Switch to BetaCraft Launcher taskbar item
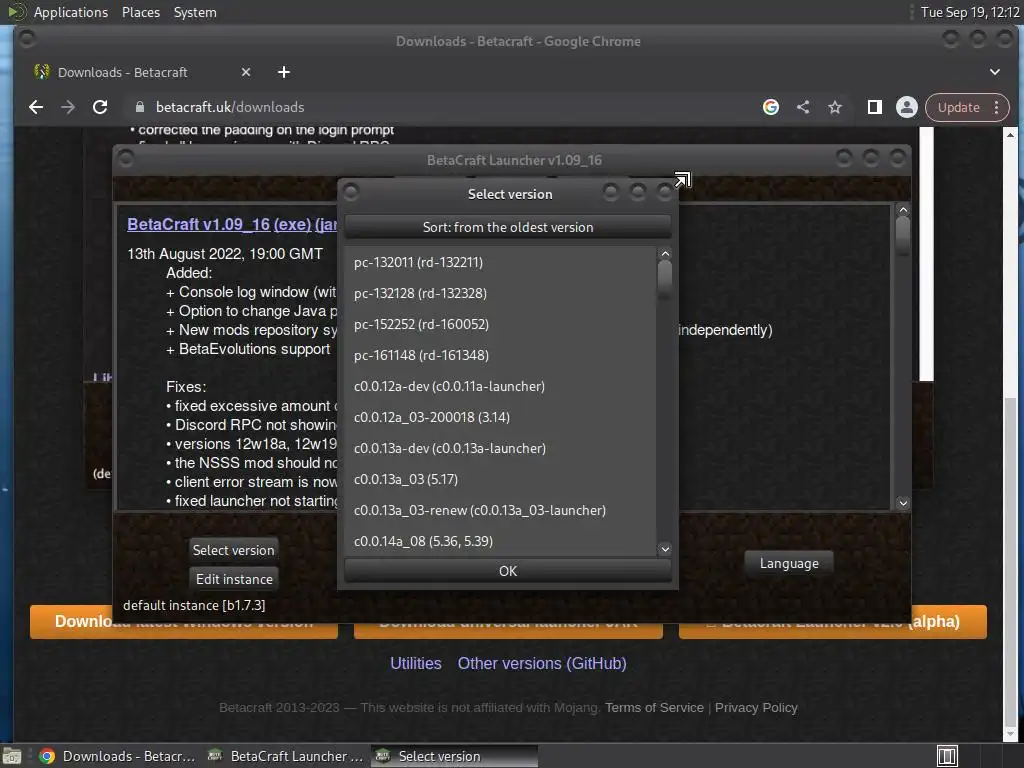 pyautogui.click(x=285, y=756)
